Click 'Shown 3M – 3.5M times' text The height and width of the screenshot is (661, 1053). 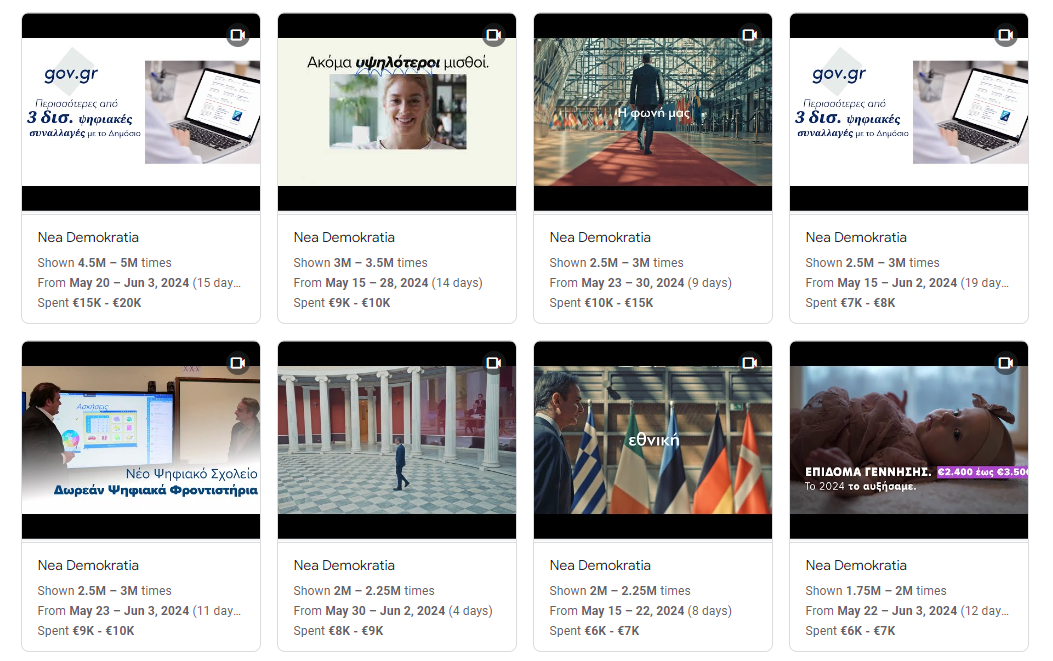[360, 263]
